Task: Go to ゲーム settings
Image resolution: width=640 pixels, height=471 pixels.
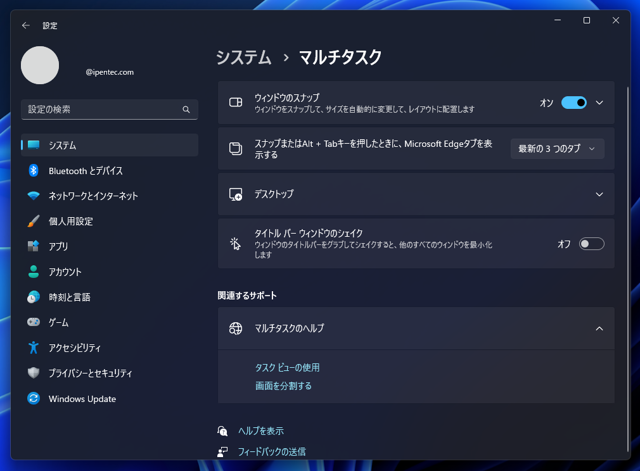Action: (x=109, y=322)
